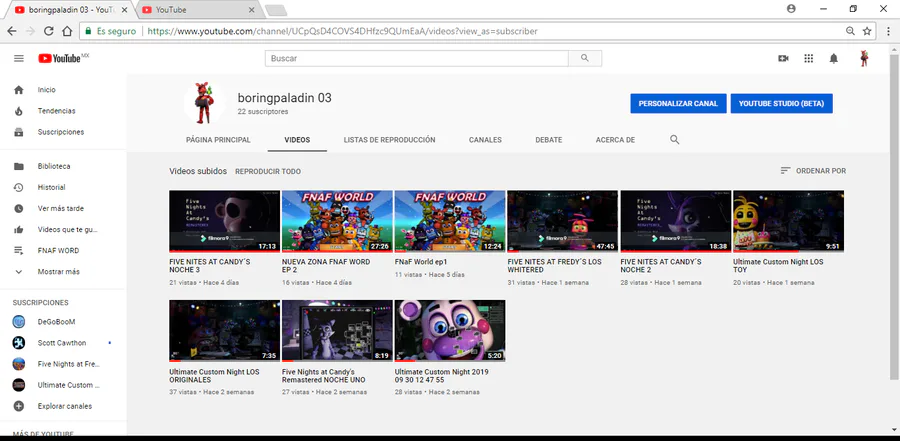Open Ultimate Custom Night LOS TOY thumbnail

click(x=789, y=221)
